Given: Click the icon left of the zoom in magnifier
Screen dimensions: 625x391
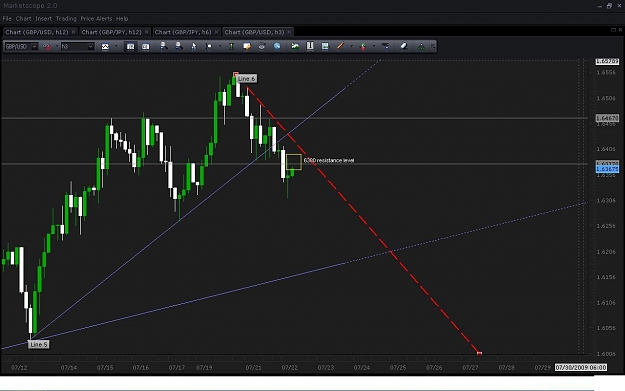Looking at the screenshot, I should click(x=145, y=47).
